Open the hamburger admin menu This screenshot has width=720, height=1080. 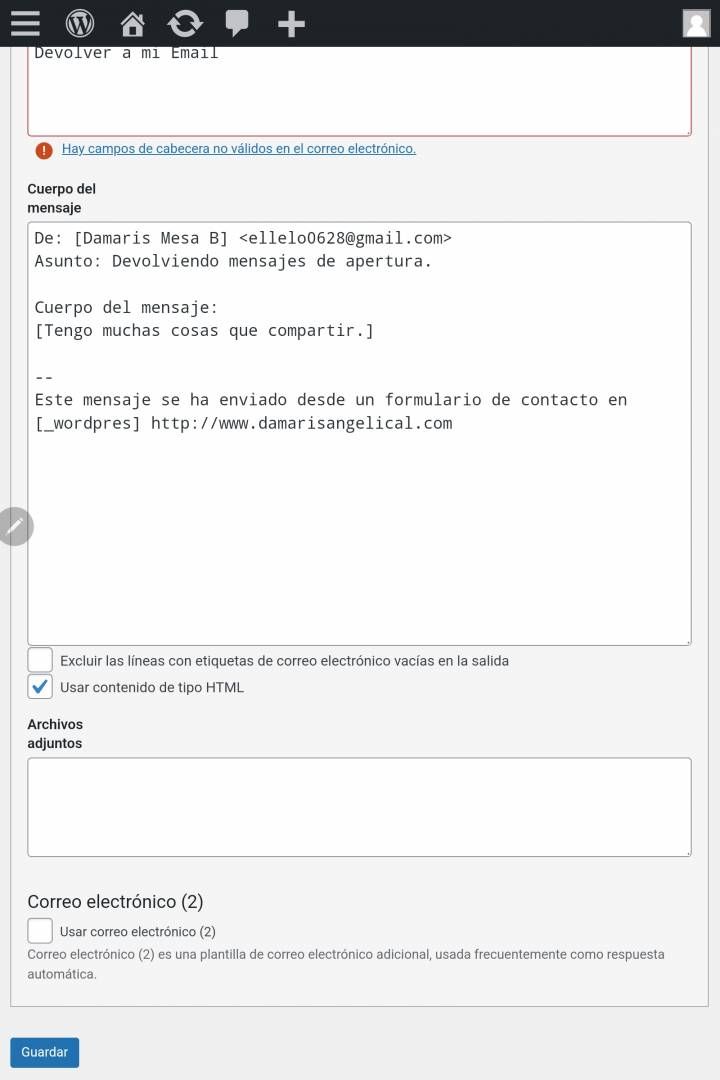[25, 23]
